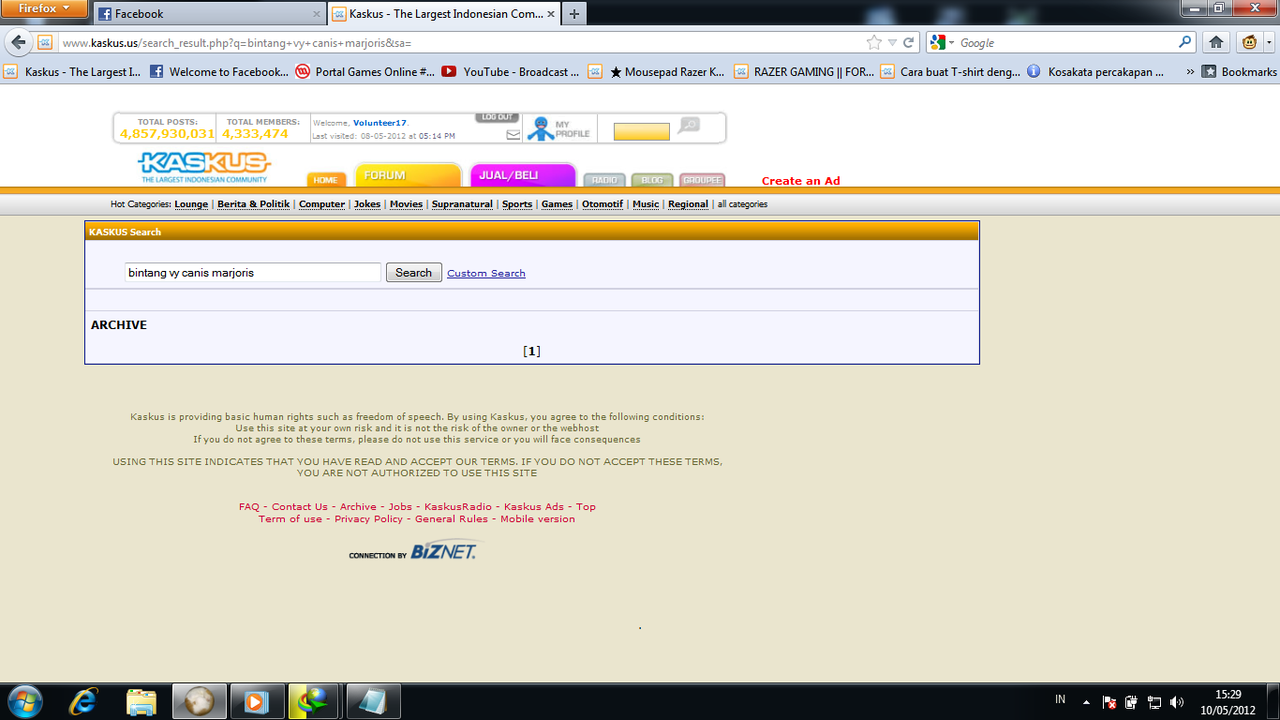Image resolution: width=1280 pixels, height=720 pixels.
Task: Click the Internet Download Manager taskbar icon
Action: tap(314, 702)
